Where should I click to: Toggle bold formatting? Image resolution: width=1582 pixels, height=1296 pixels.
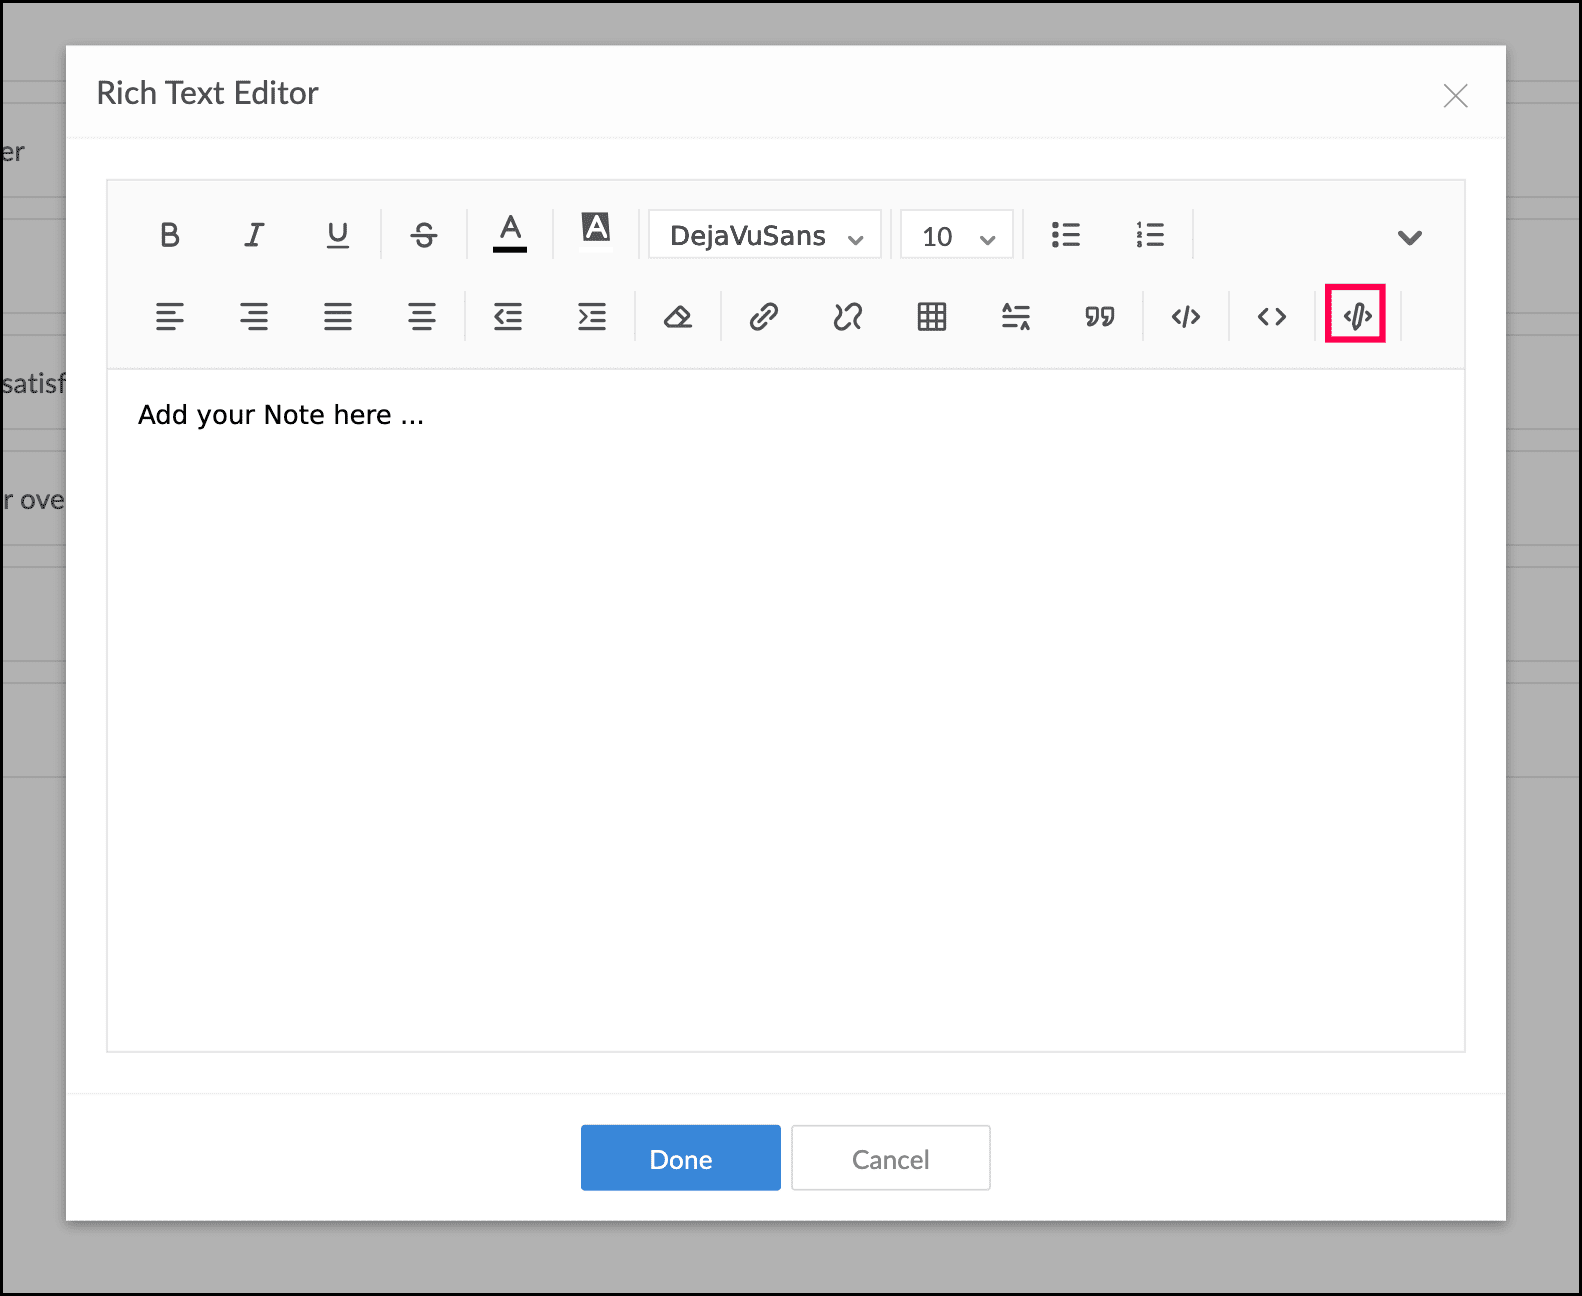click(170, 235)
